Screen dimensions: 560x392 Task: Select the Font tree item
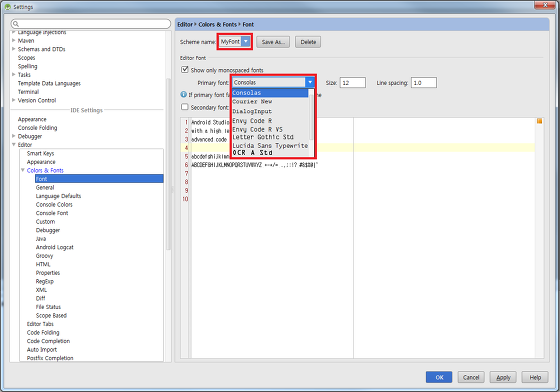tap(99, 179)
